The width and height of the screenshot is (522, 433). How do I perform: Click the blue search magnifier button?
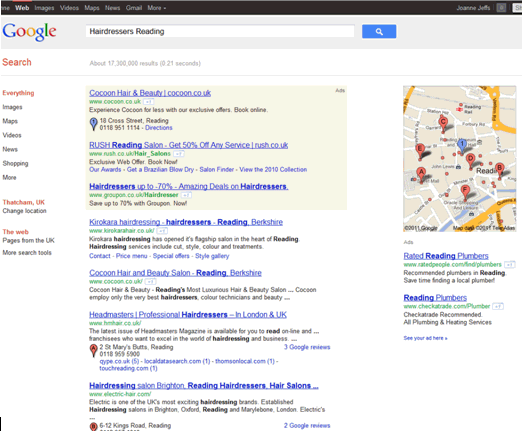point(379,31)
